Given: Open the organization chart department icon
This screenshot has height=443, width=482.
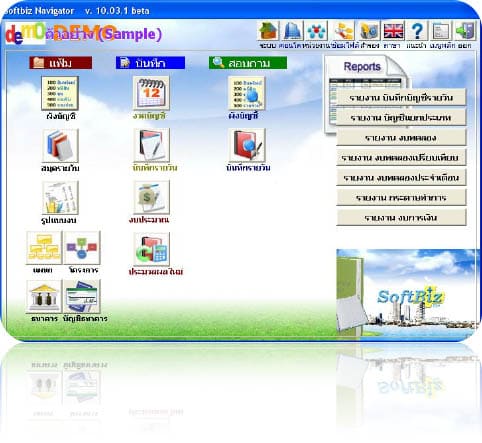Looking at the screenshot, I should pos(44,248).
